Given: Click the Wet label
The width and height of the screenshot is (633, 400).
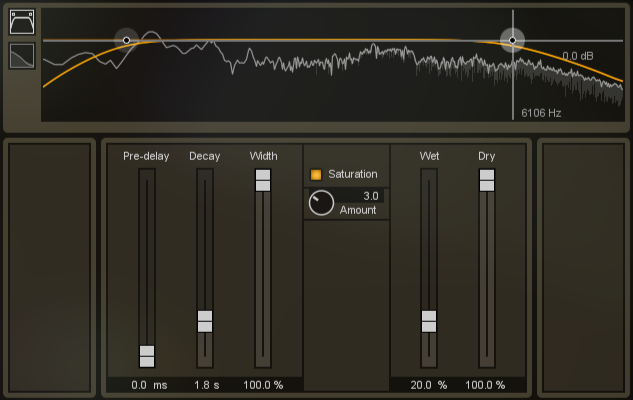Looking at the screenshot, I should pos(429,156).
